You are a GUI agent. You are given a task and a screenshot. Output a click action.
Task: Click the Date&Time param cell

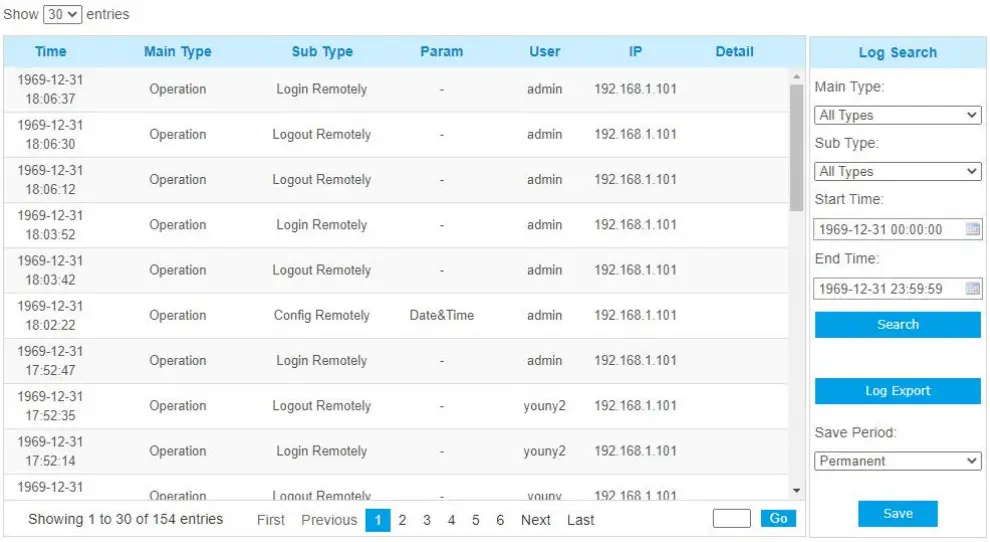pos(441,315)
